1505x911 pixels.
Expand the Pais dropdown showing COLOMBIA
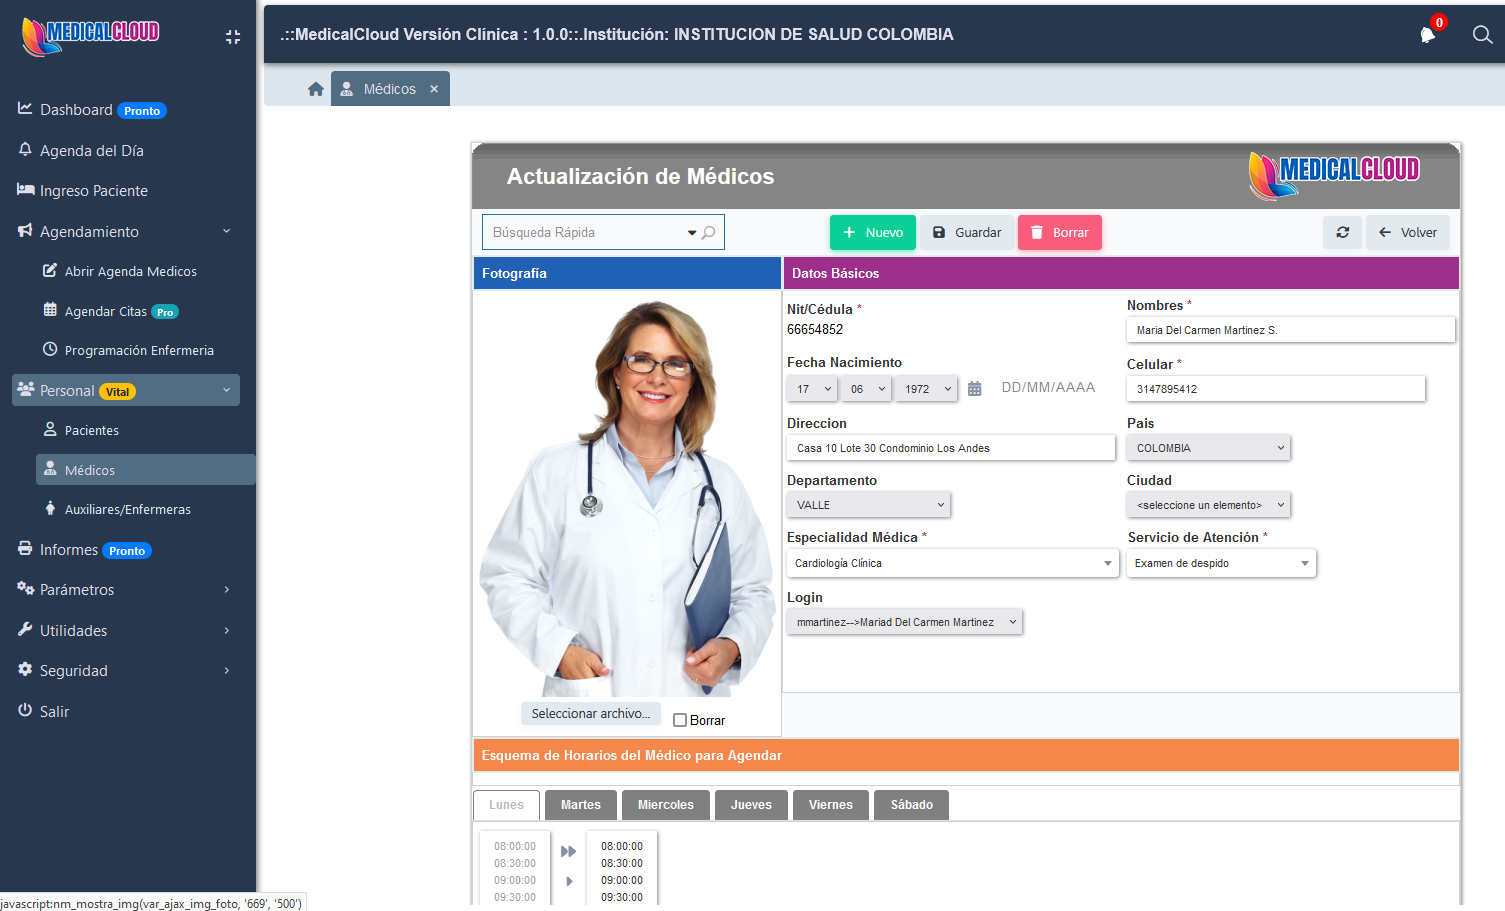(x=1208, y=448)
